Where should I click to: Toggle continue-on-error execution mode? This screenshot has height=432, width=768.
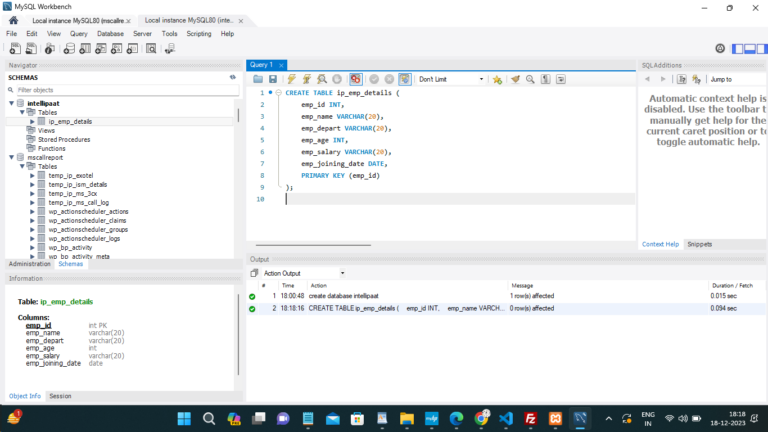tap(356, 79)
